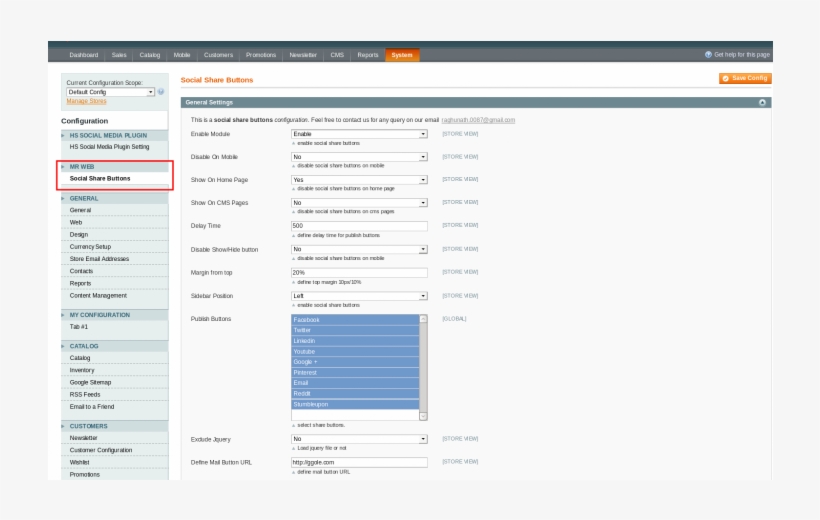
Task: Click the configuration scope help icon
Action: pyautogui.click(x=161, y=92)
